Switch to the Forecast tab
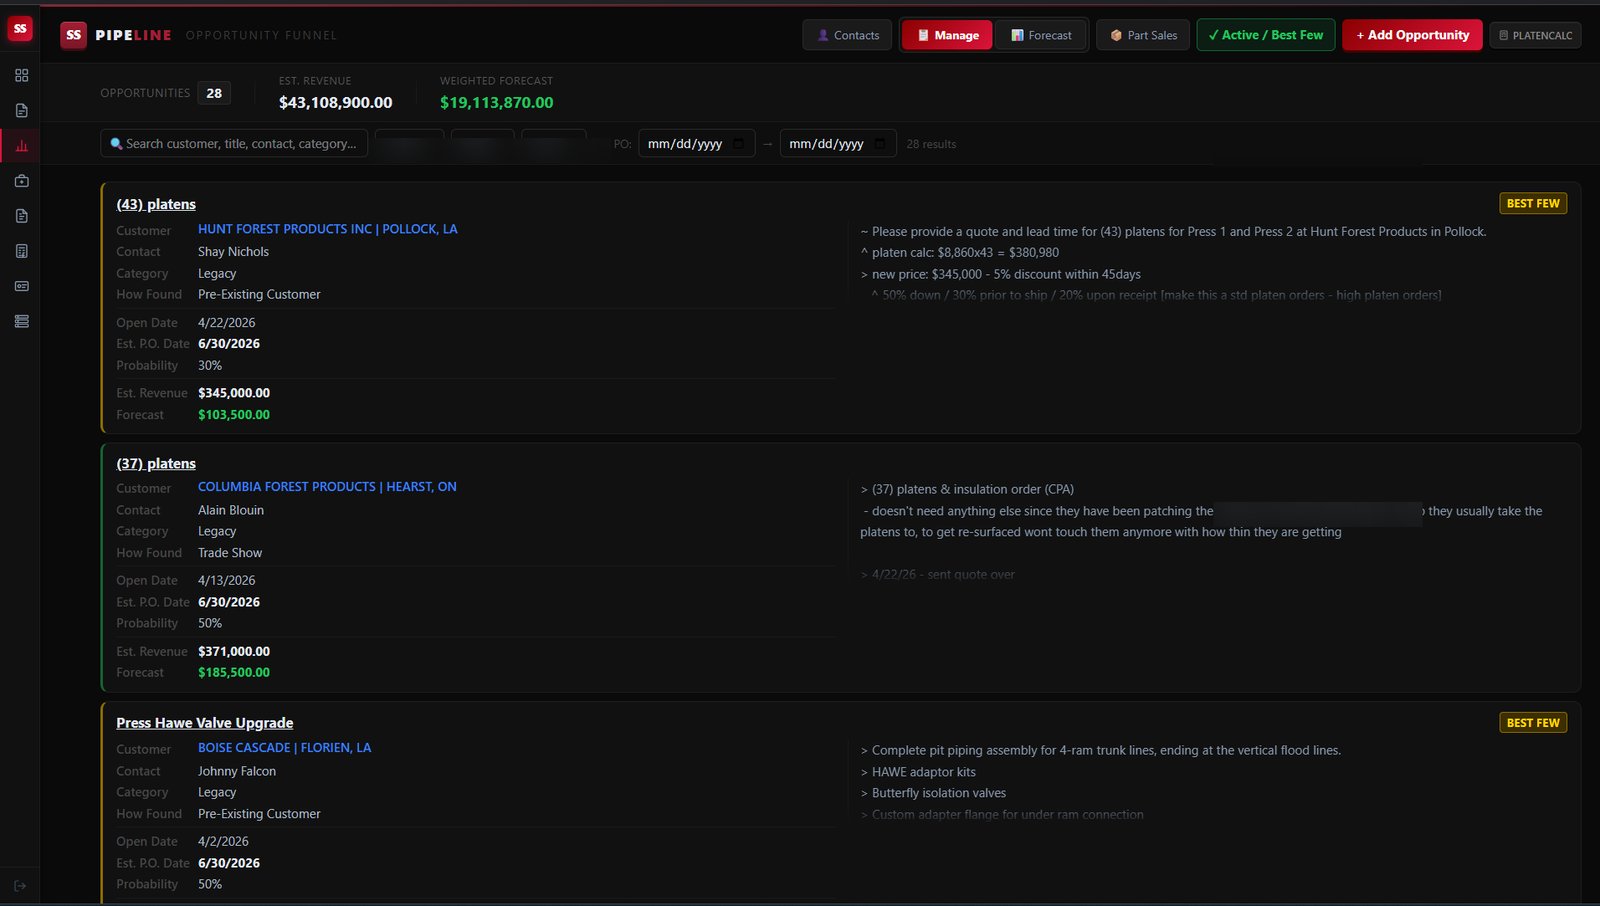 1041,35
